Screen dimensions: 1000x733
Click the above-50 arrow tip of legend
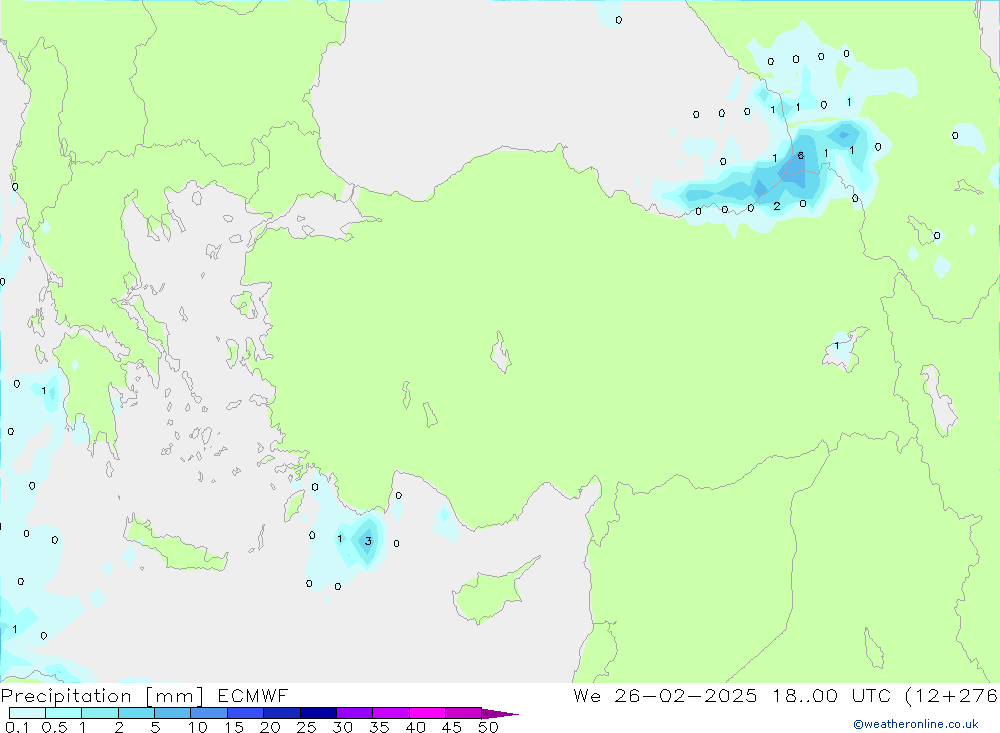tap(500, 714)
